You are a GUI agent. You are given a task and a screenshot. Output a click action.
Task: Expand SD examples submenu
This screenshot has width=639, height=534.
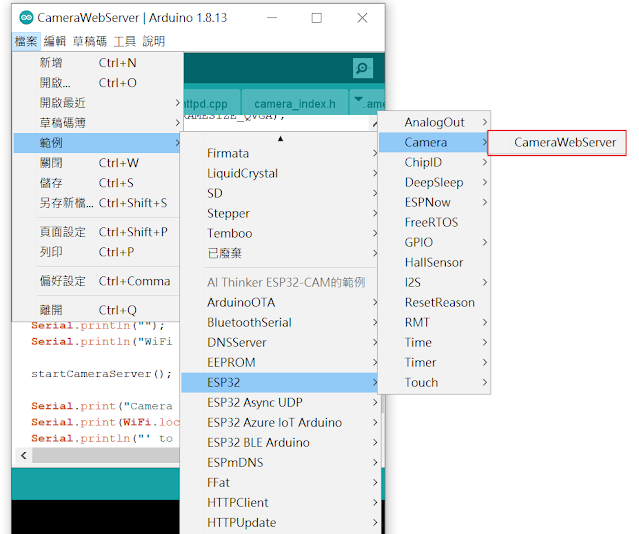click(280, 193)
